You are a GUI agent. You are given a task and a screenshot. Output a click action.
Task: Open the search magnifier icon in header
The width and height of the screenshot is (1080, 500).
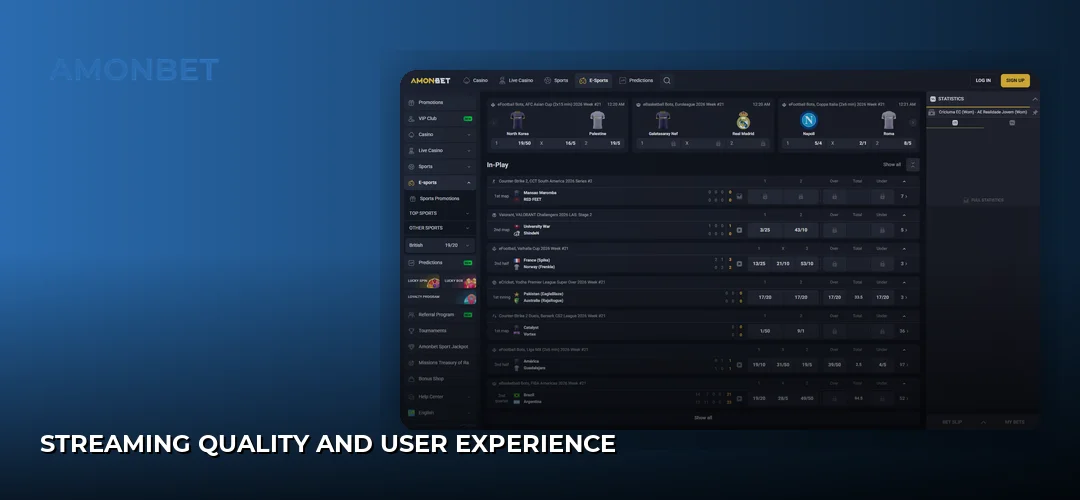coord(667,81)
